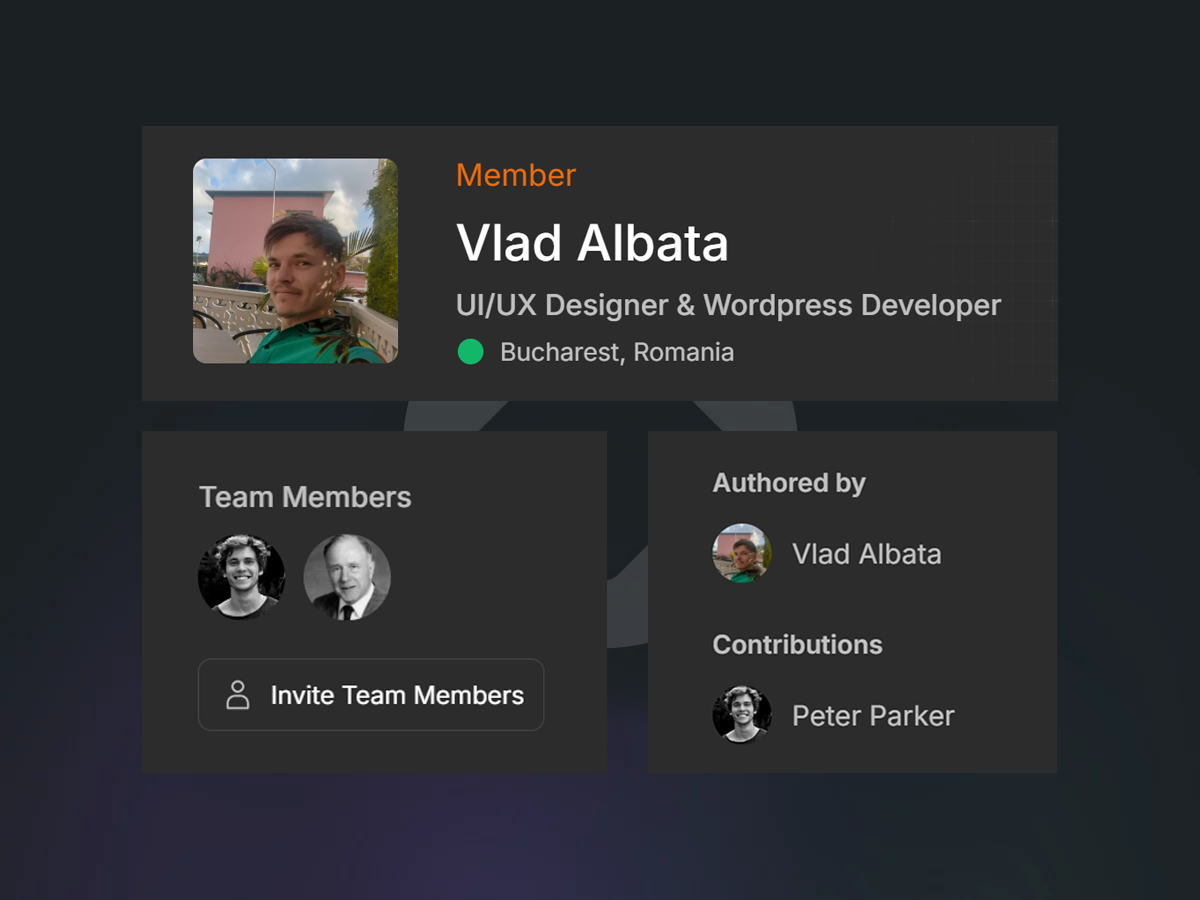Click the small avatar beside Vlad Albata under Authored by
This screenshot has width=1200, height=900.
click(742, 553)
